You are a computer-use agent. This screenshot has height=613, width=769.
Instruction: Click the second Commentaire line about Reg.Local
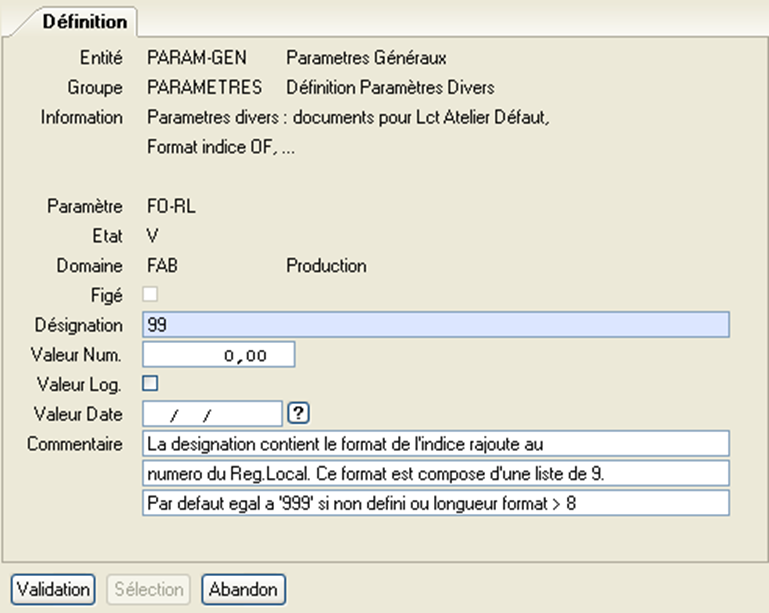[x=436, y=472]
